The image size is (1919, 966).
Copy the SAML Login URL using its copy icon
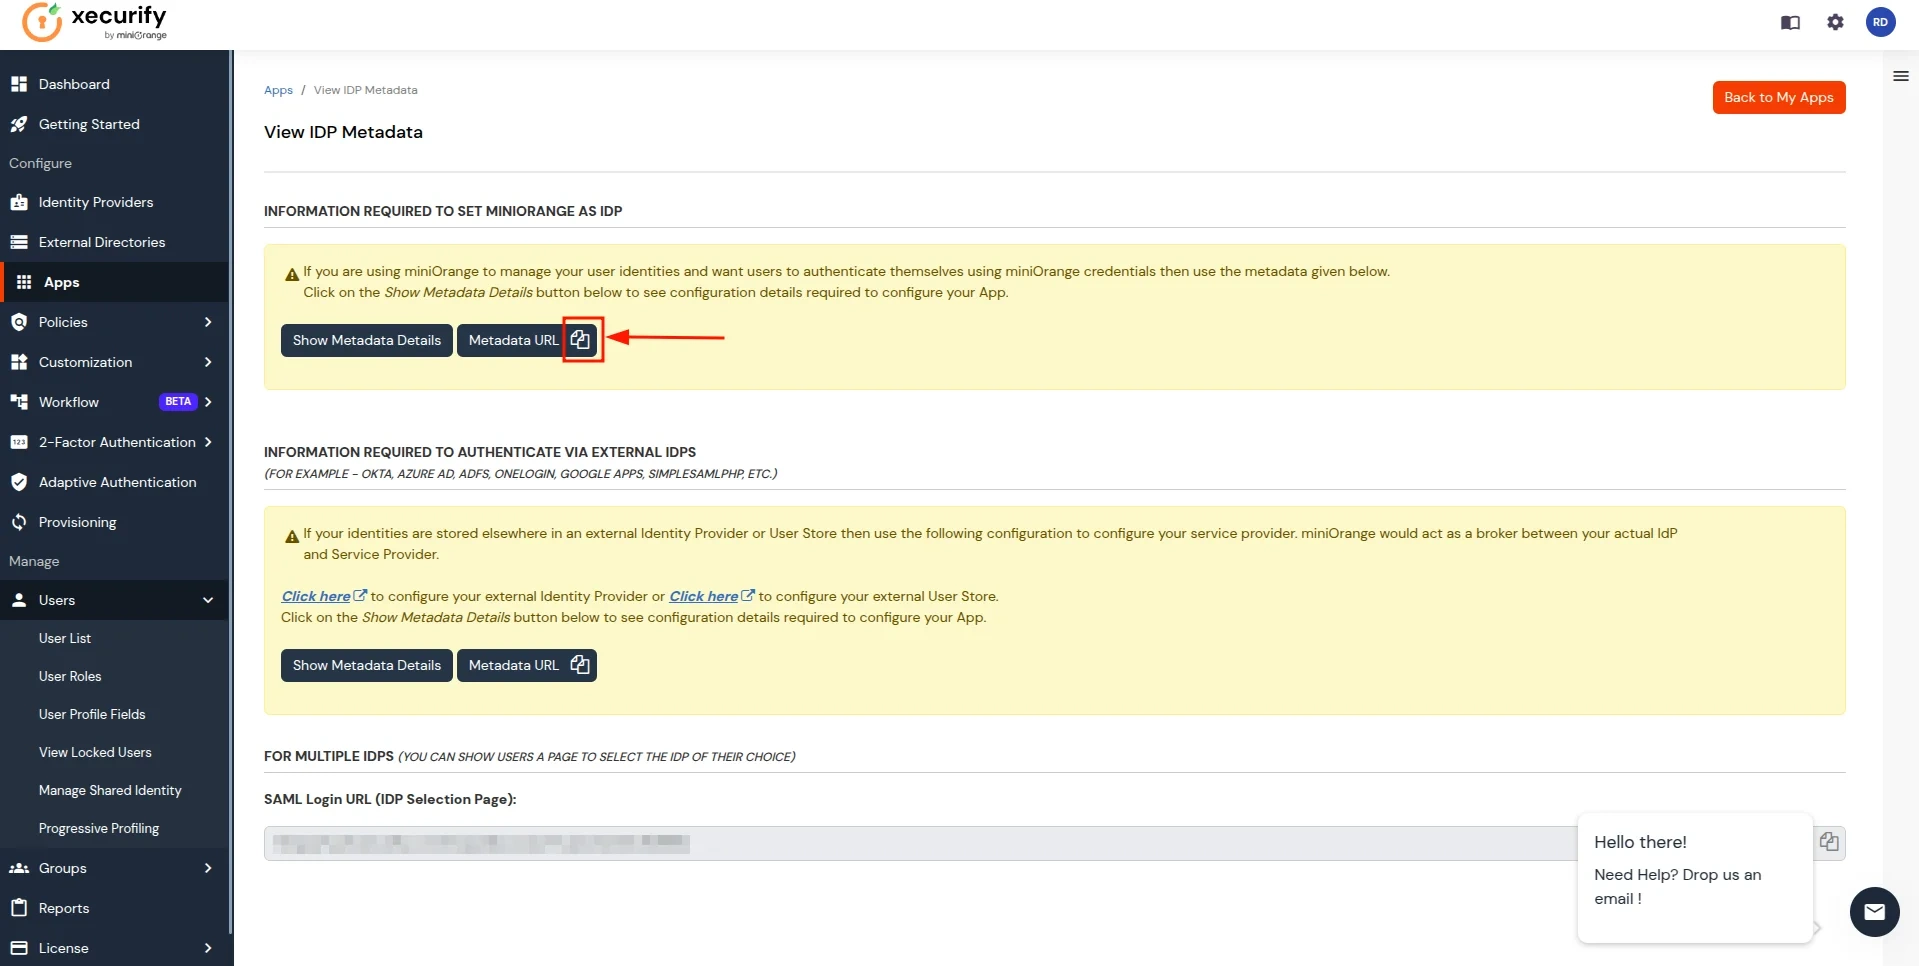pyautogui.click(x=1829, y=841)
